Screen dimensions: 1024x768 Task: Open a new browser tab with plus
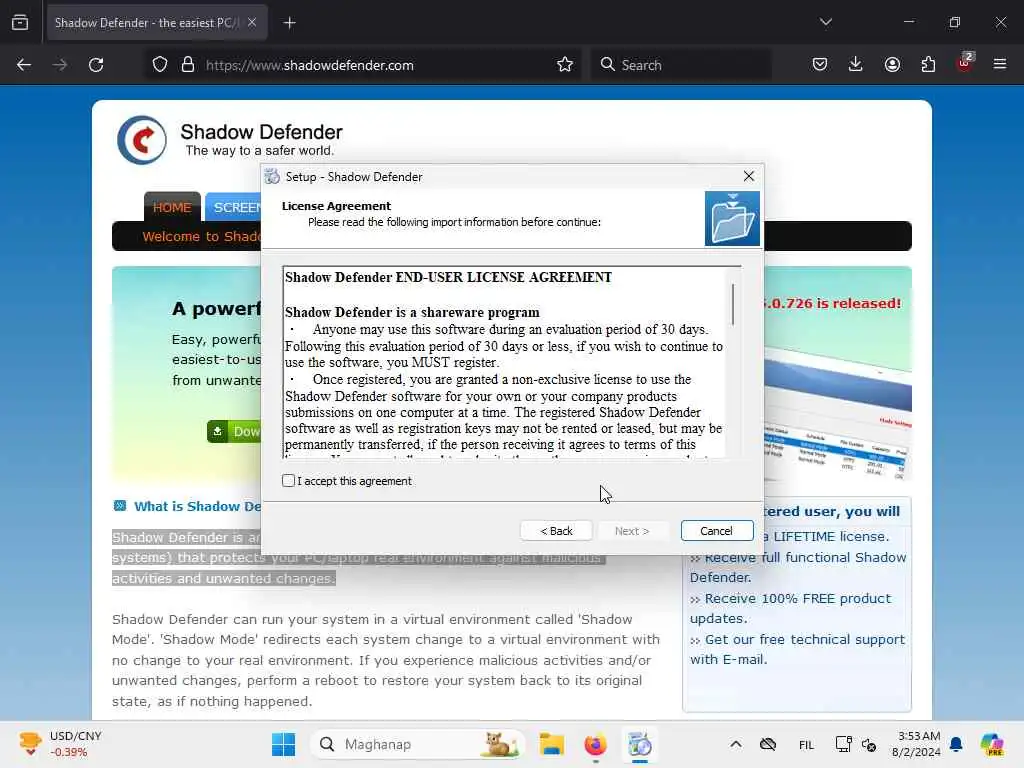point(289,23)
